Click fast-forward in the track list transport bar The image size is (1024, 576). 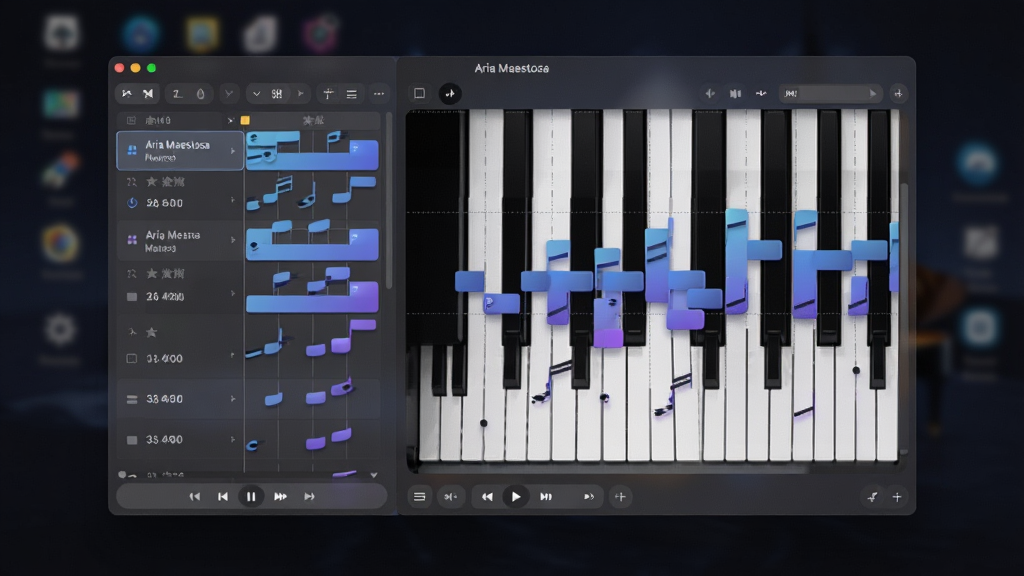[280, 496]
